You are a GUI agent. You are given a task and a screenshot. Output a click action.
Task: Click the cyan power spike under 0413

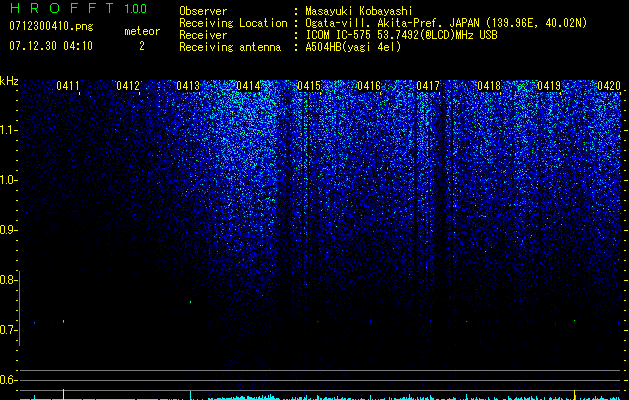coord(191,395)
